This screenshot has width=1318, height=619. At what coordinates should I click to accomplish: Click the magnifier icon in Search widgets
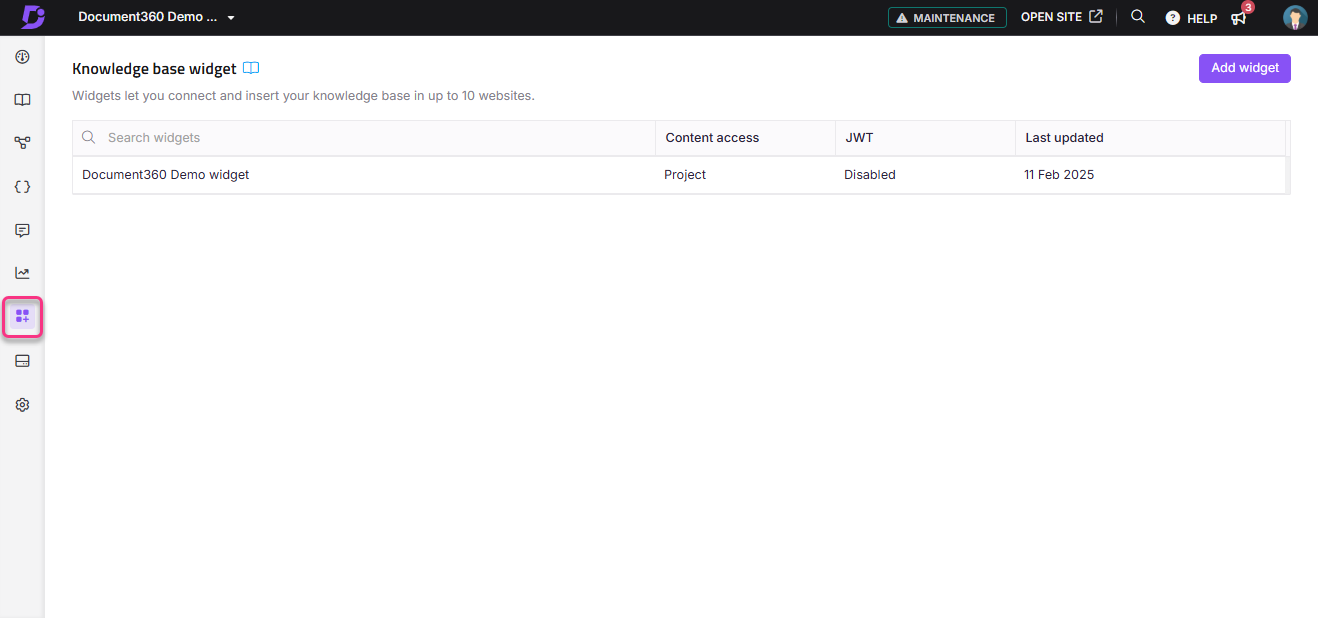pos(89,138)
